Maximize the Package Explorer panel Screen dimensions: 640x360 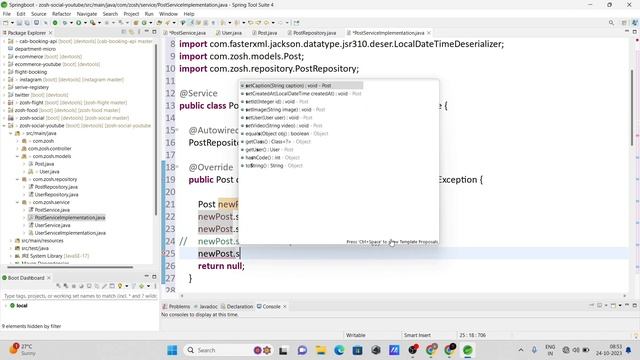click(x=154, y=32)
